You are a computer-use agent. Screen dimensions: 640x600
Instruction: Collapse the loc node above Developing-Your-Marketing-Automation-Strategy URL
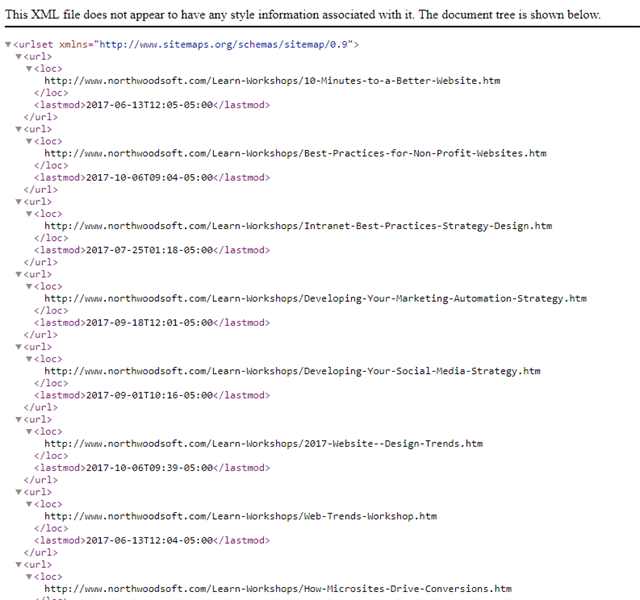tap(29, 287)
